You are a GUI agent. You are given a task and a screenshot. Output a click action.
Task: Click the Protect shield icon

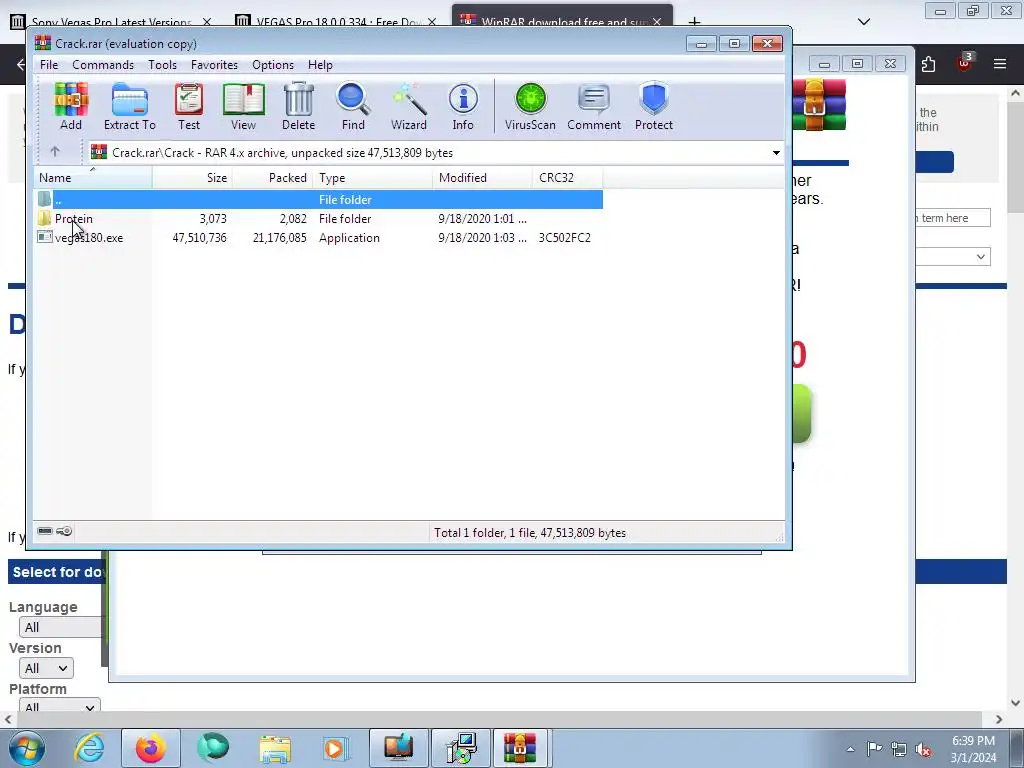click(x=654, y=106)
